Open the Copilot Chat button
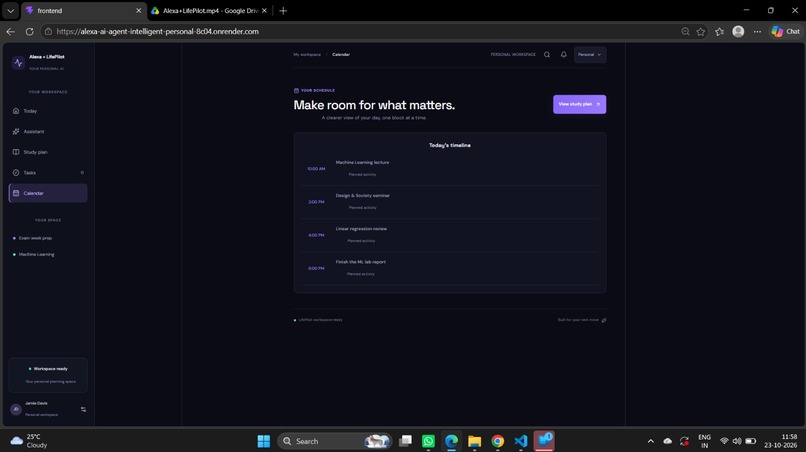806x452 pixels. (x=786, y=31)
